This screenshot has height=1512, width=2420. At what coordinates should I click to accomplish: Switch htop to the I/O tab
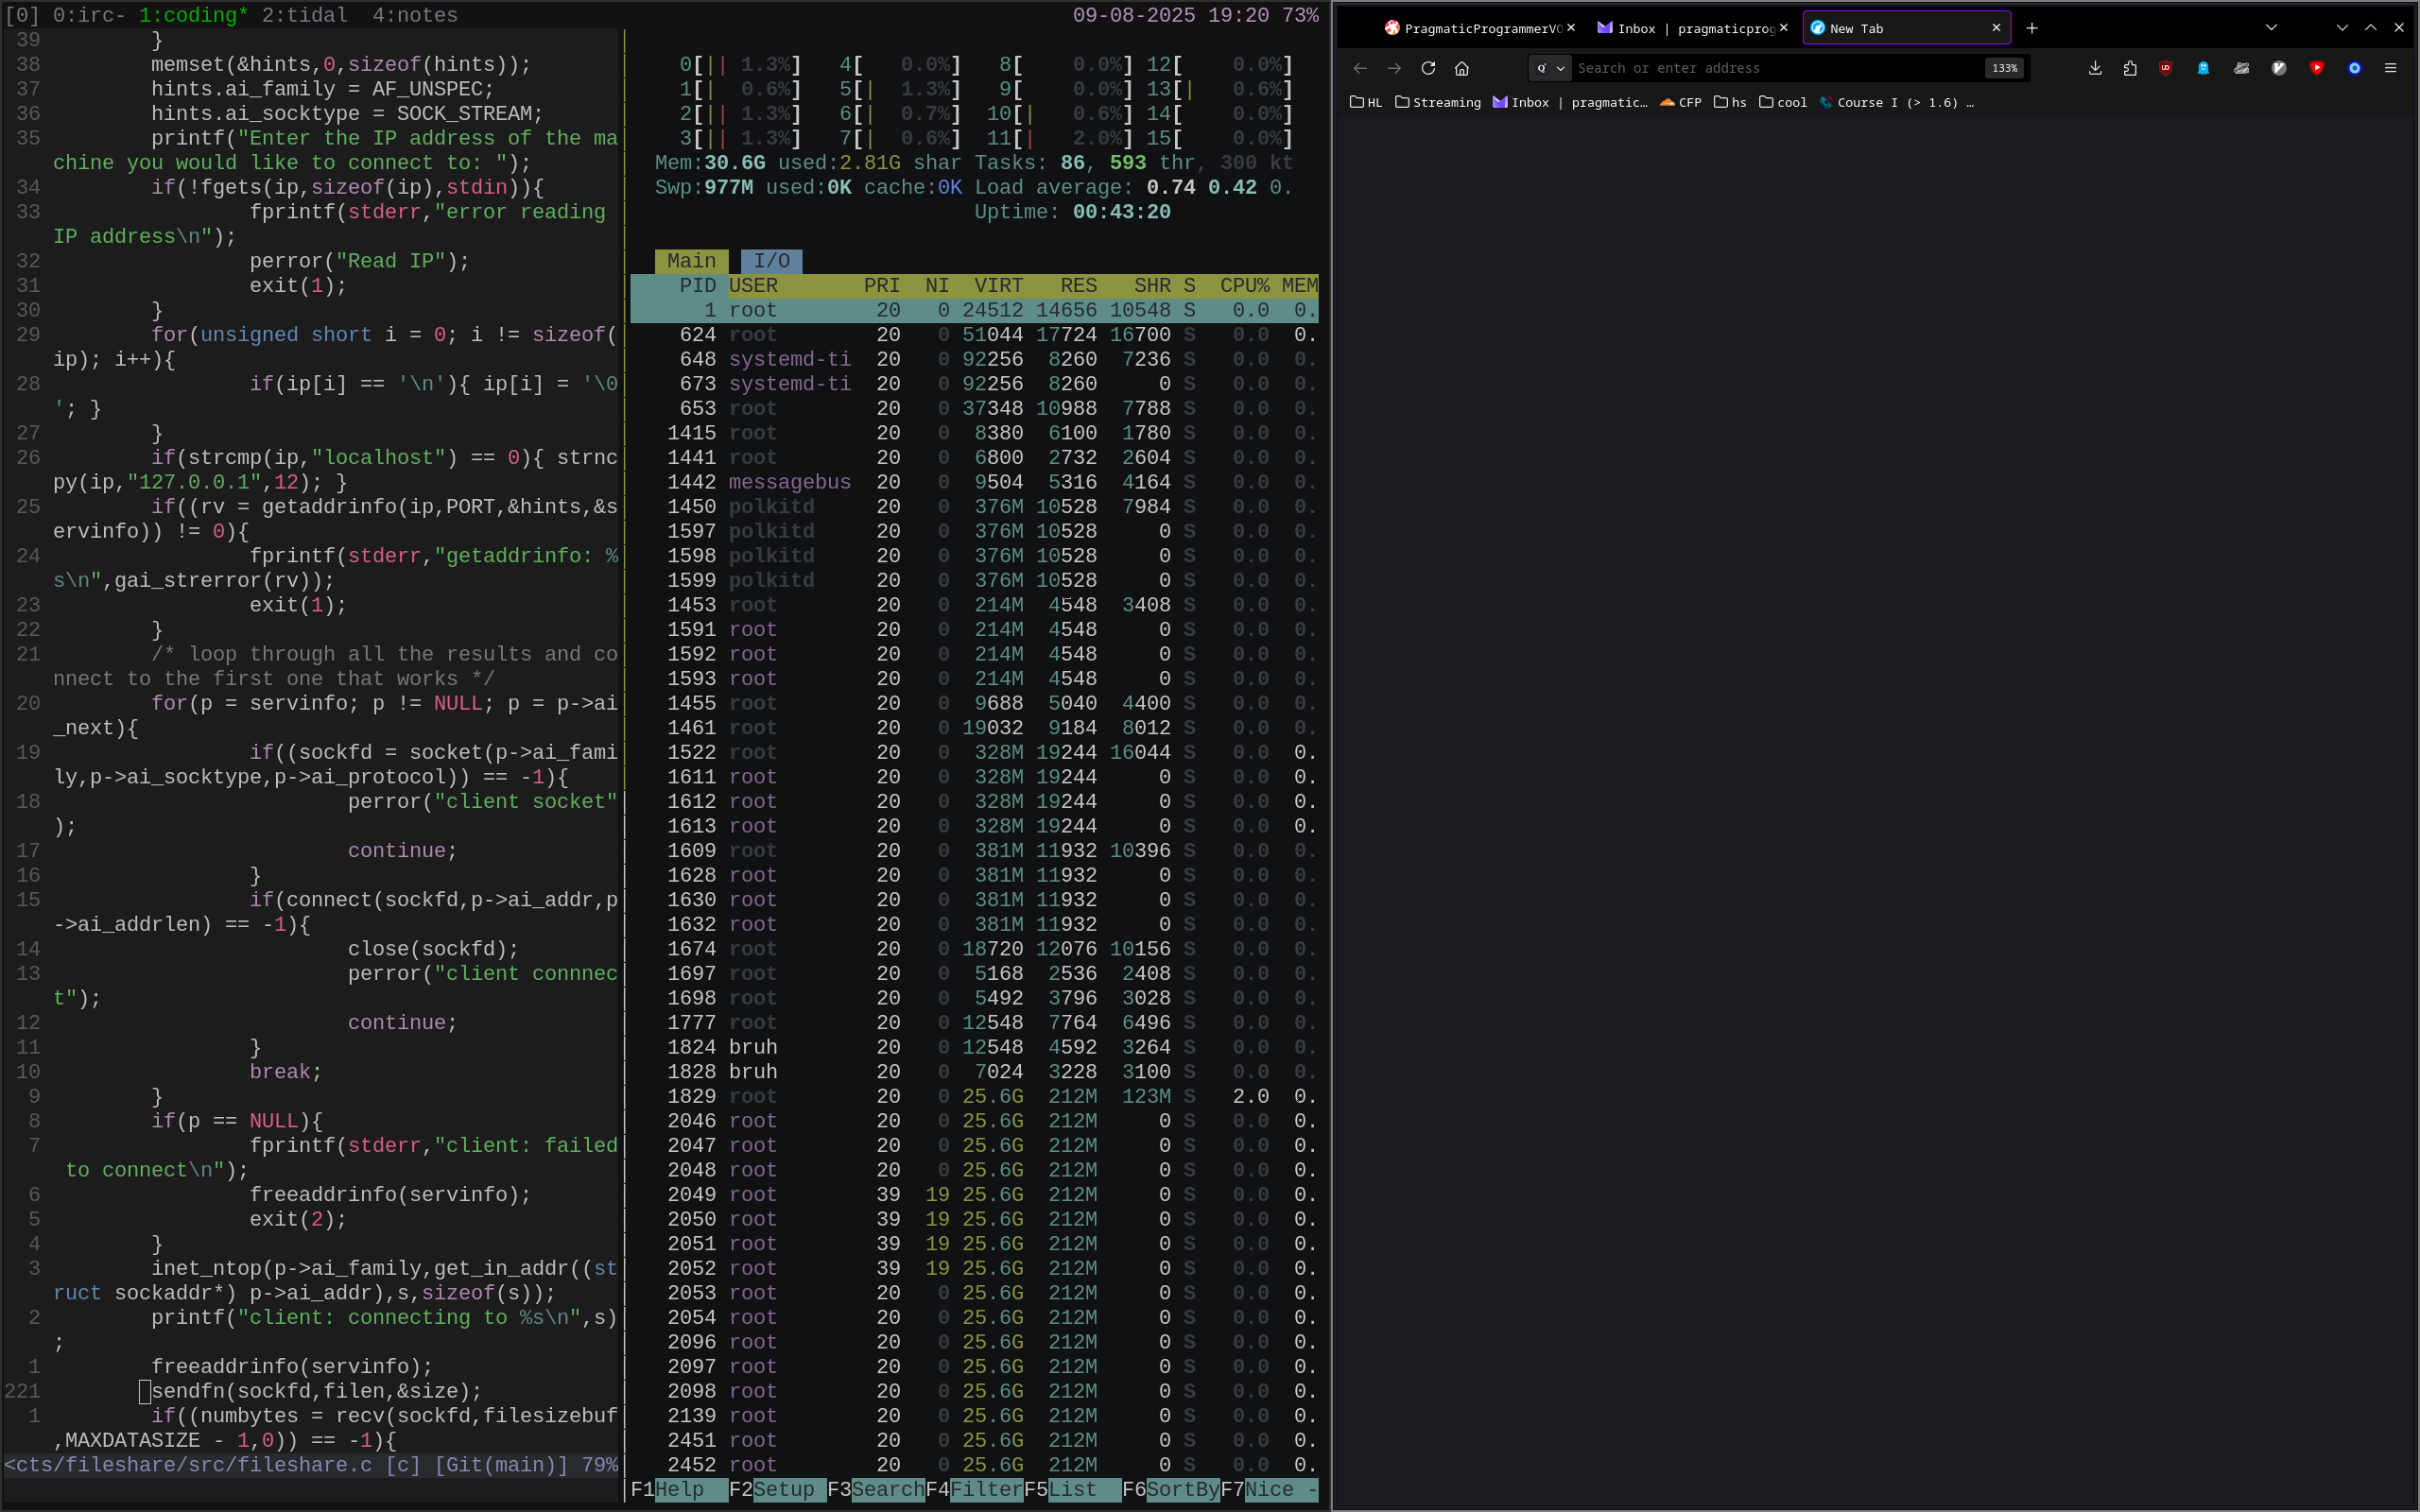771,261
